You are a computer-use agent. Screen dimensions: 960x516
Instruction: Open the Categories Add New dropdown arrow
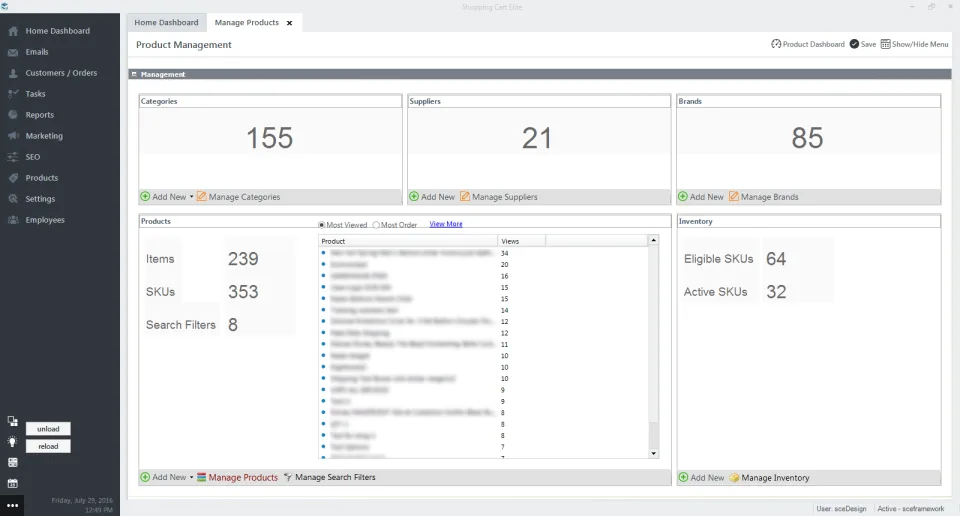191,196
